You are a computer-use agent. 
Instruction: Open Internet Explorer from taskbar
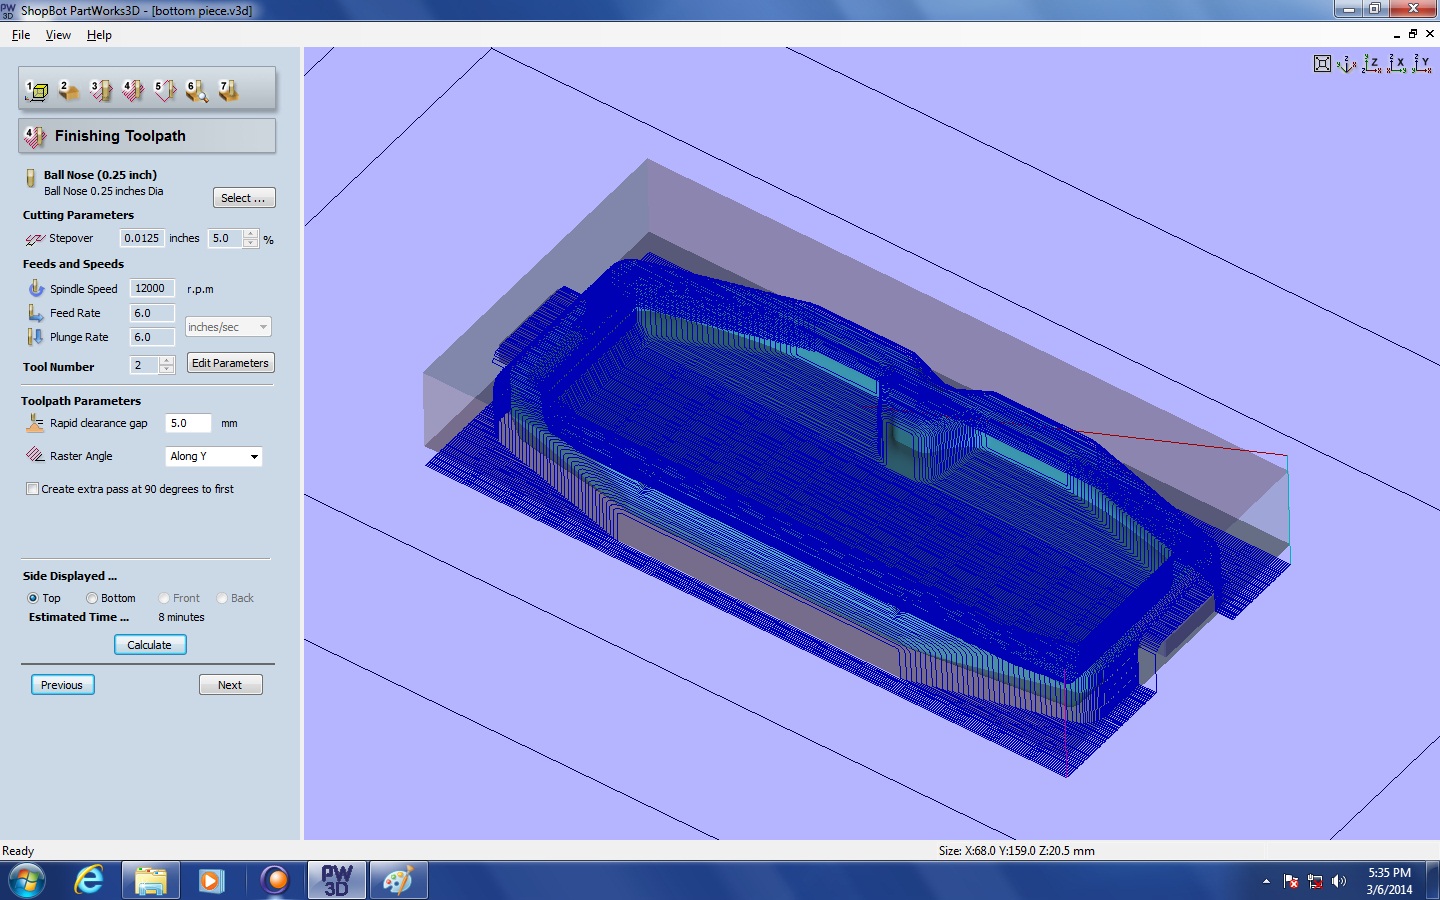(89, 880)
